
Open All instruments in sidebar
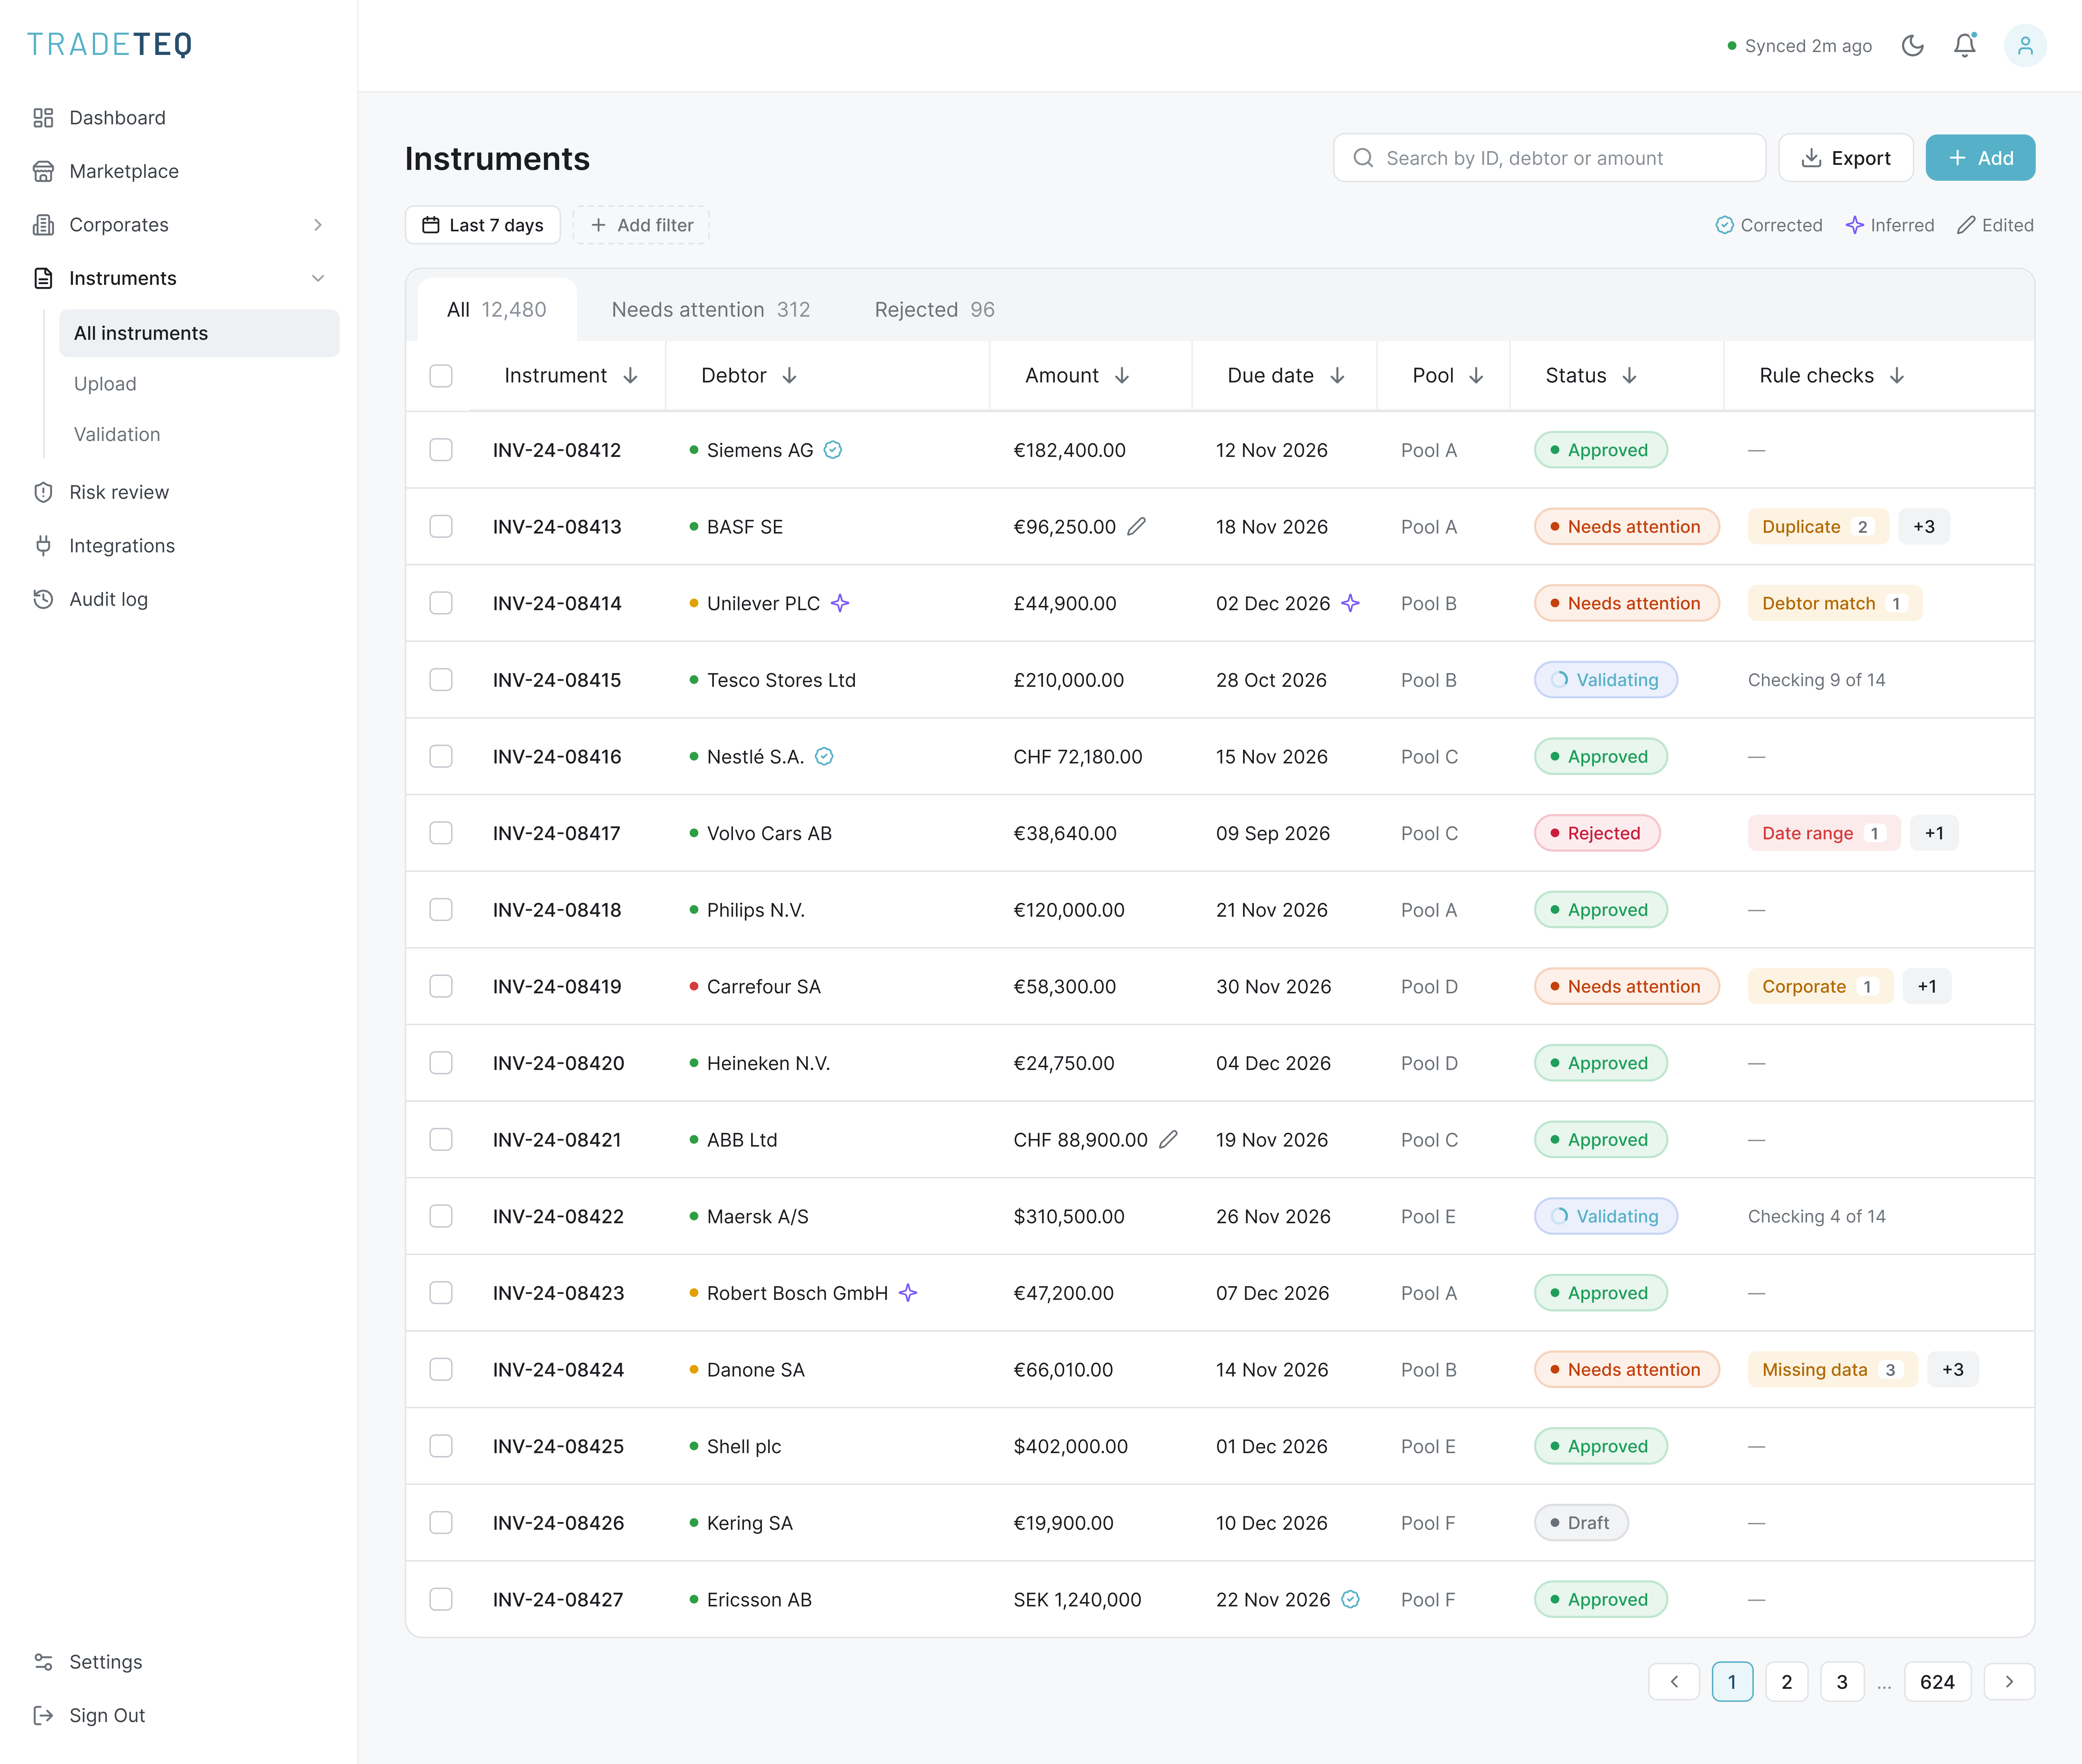tap(199, 333)
